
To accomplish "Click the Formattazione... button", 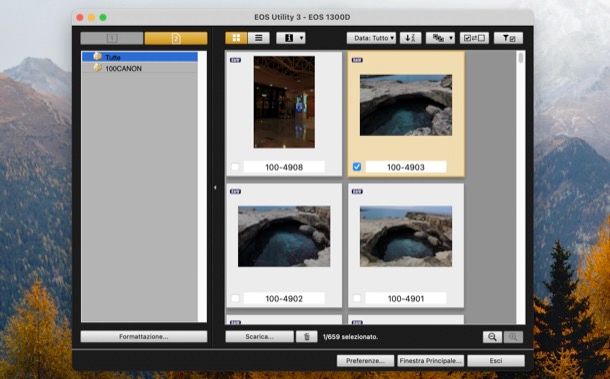I will (144, 337).
